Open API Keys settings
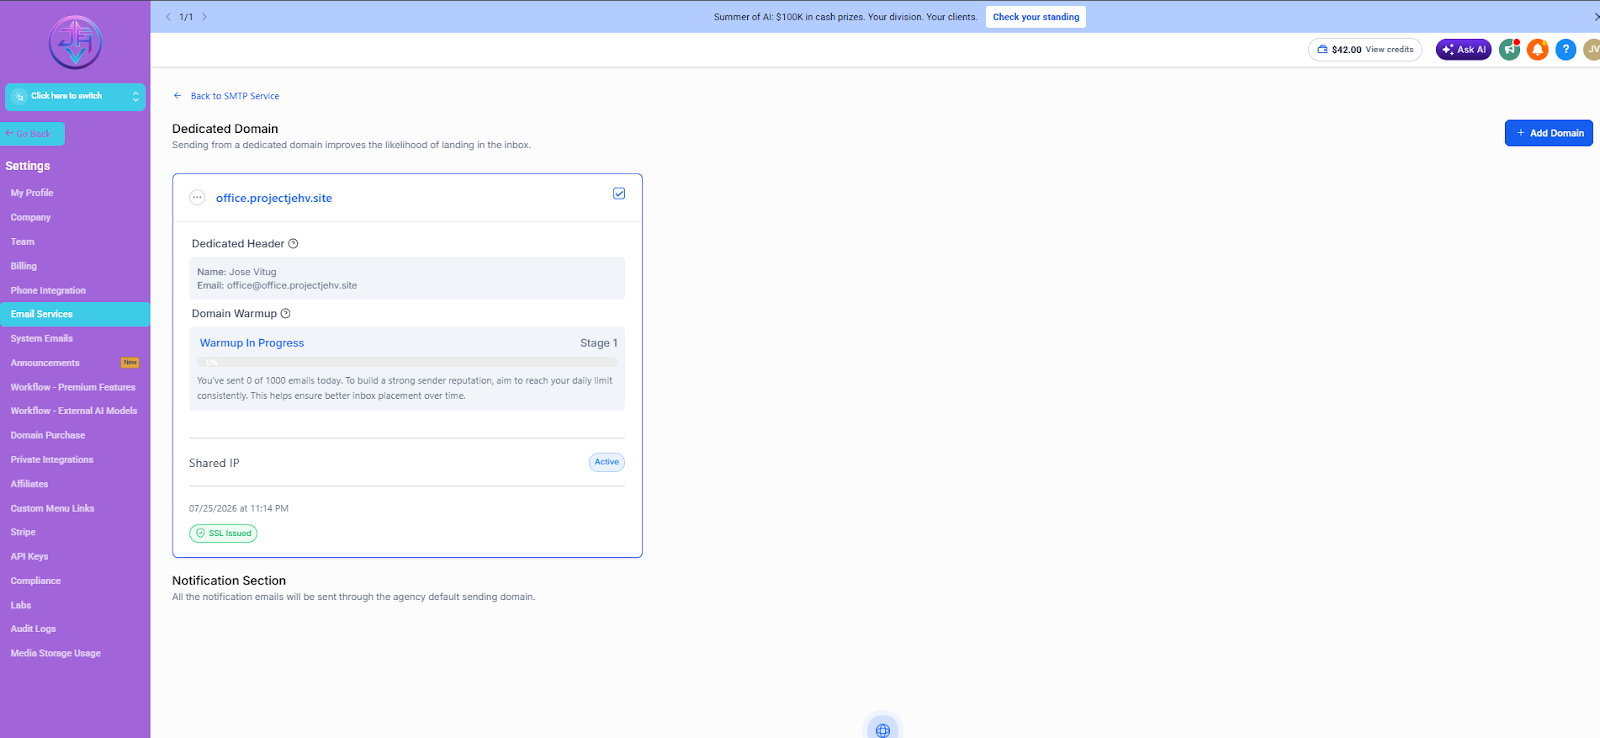The width and height of the screenshot is (1600, 738). tap(29, 557)
